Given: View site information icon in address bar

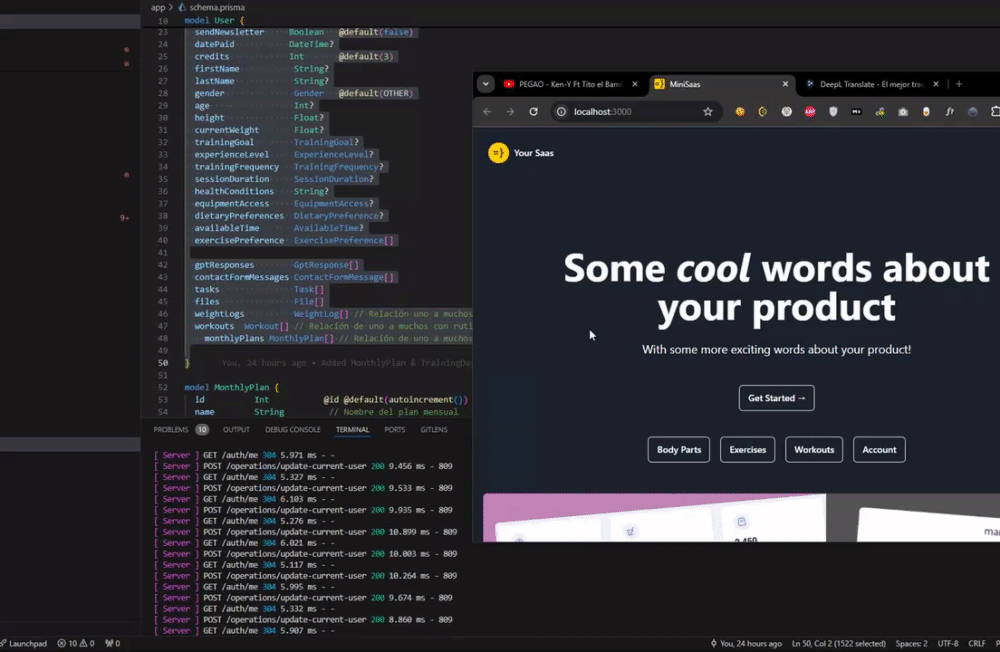Looking at the screenshot, I should (x=561, y=112).
